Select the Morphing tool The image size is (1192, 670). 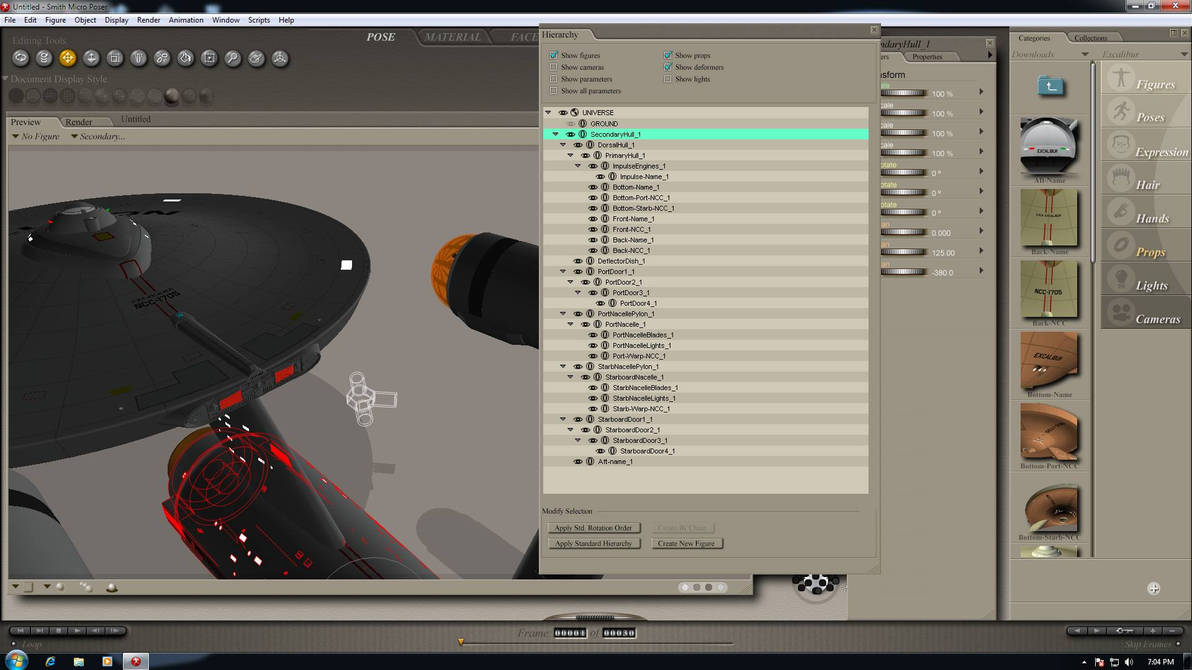point(256,58)
